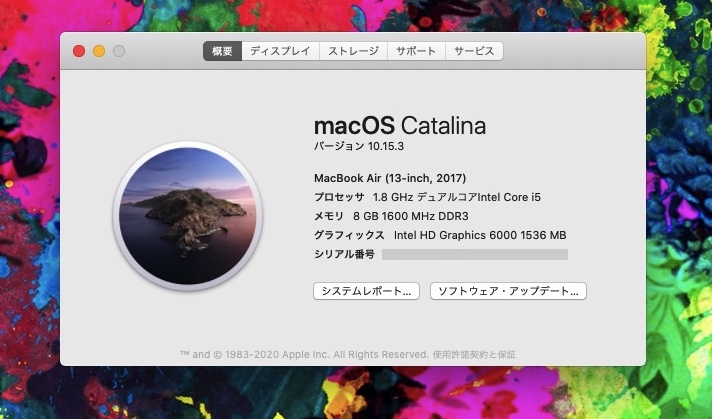The width and height of the screenshot is (712, 419).
Task: Click the macOS Catalina island icon
Action: 188,216
